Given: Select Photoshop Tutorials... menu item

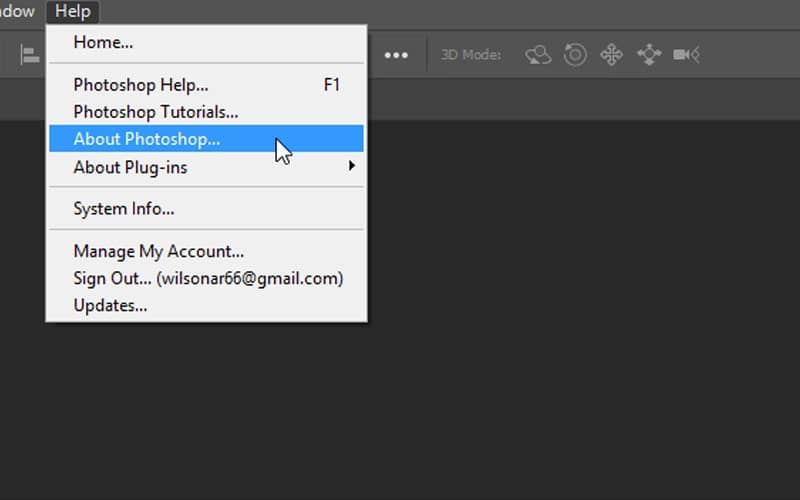Looking at the screenshot, I should point(206,112).
